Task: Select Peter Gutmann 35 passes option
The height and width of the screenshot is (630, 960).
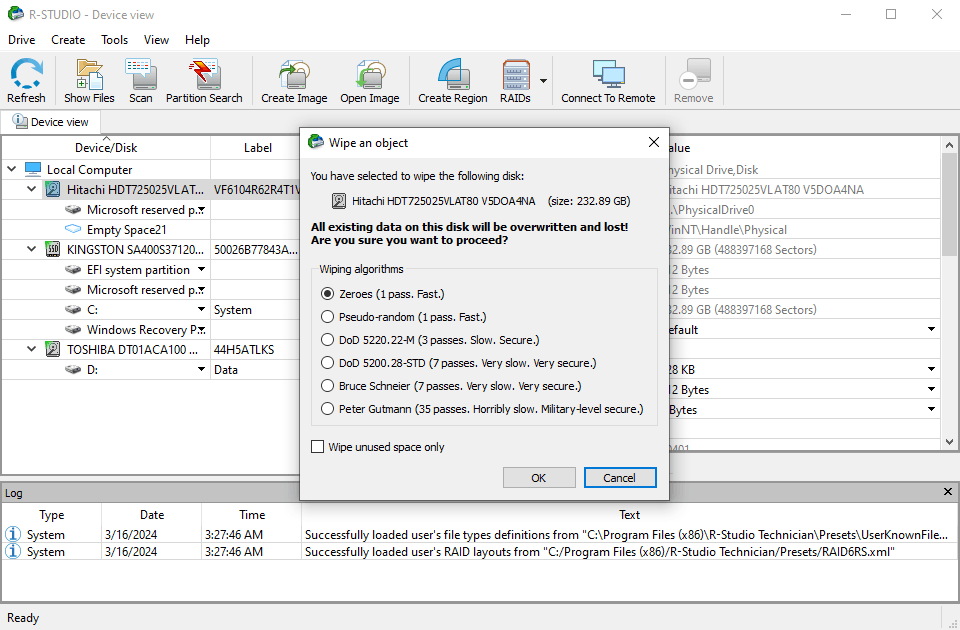Action: tap(327, 408)
